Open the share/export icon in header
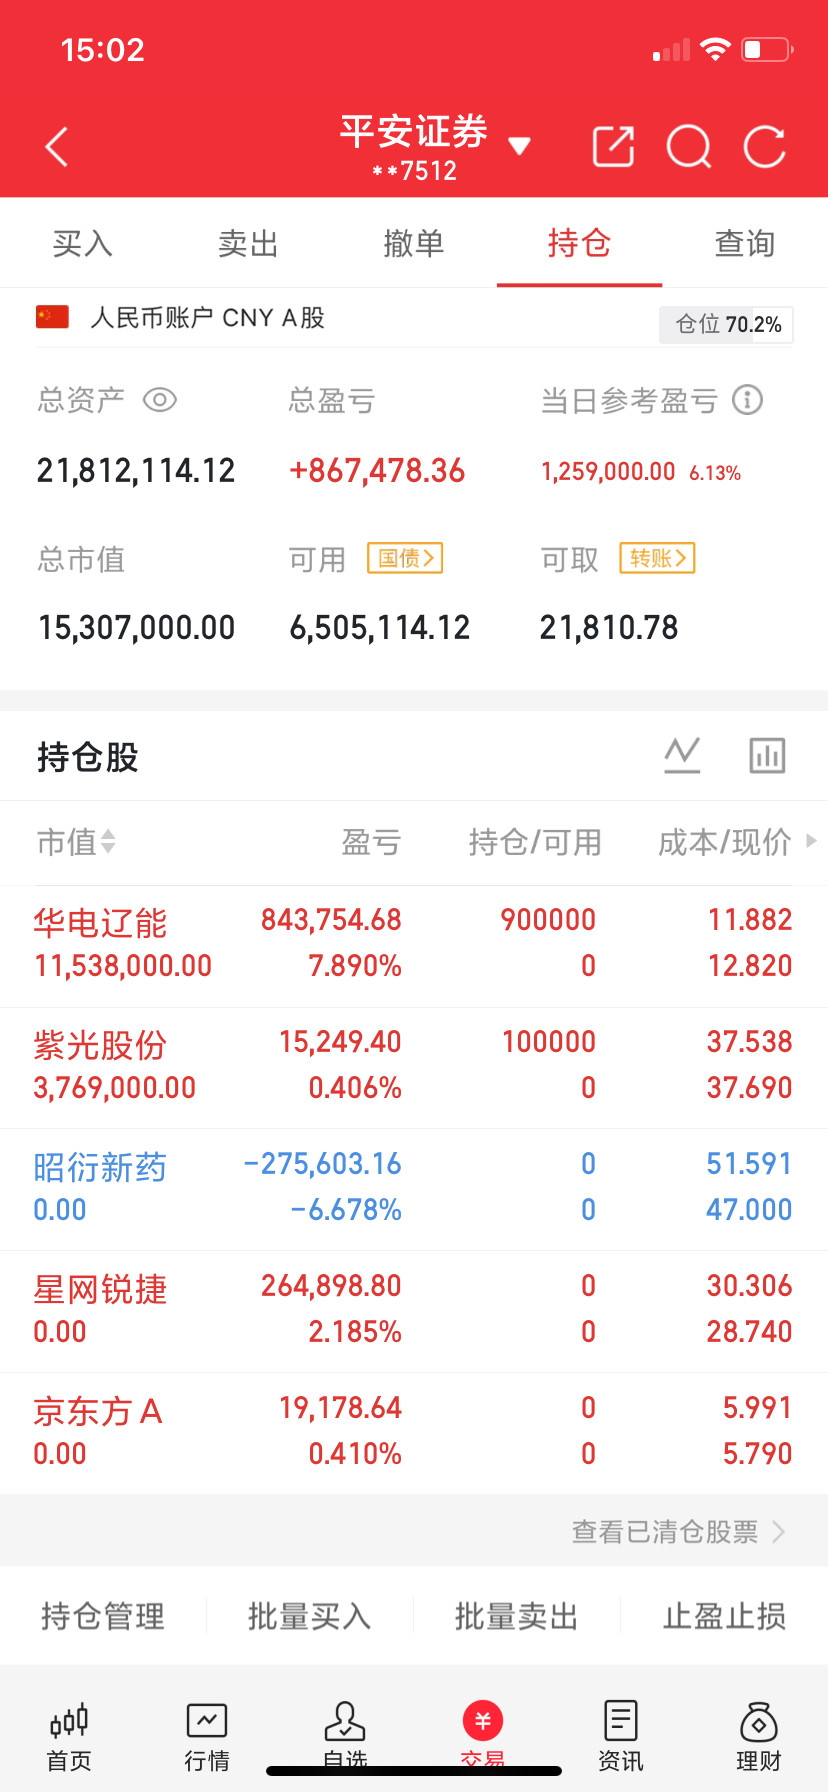 point(614,147)
